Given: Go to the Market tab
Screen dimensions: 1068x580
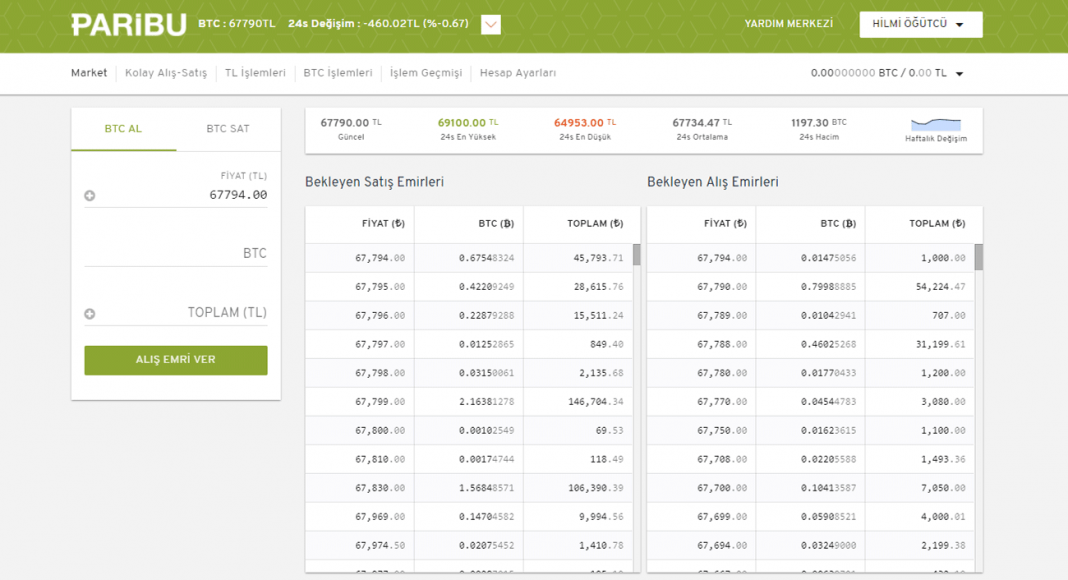Looking at the screenshot, I should pos(89,73).
